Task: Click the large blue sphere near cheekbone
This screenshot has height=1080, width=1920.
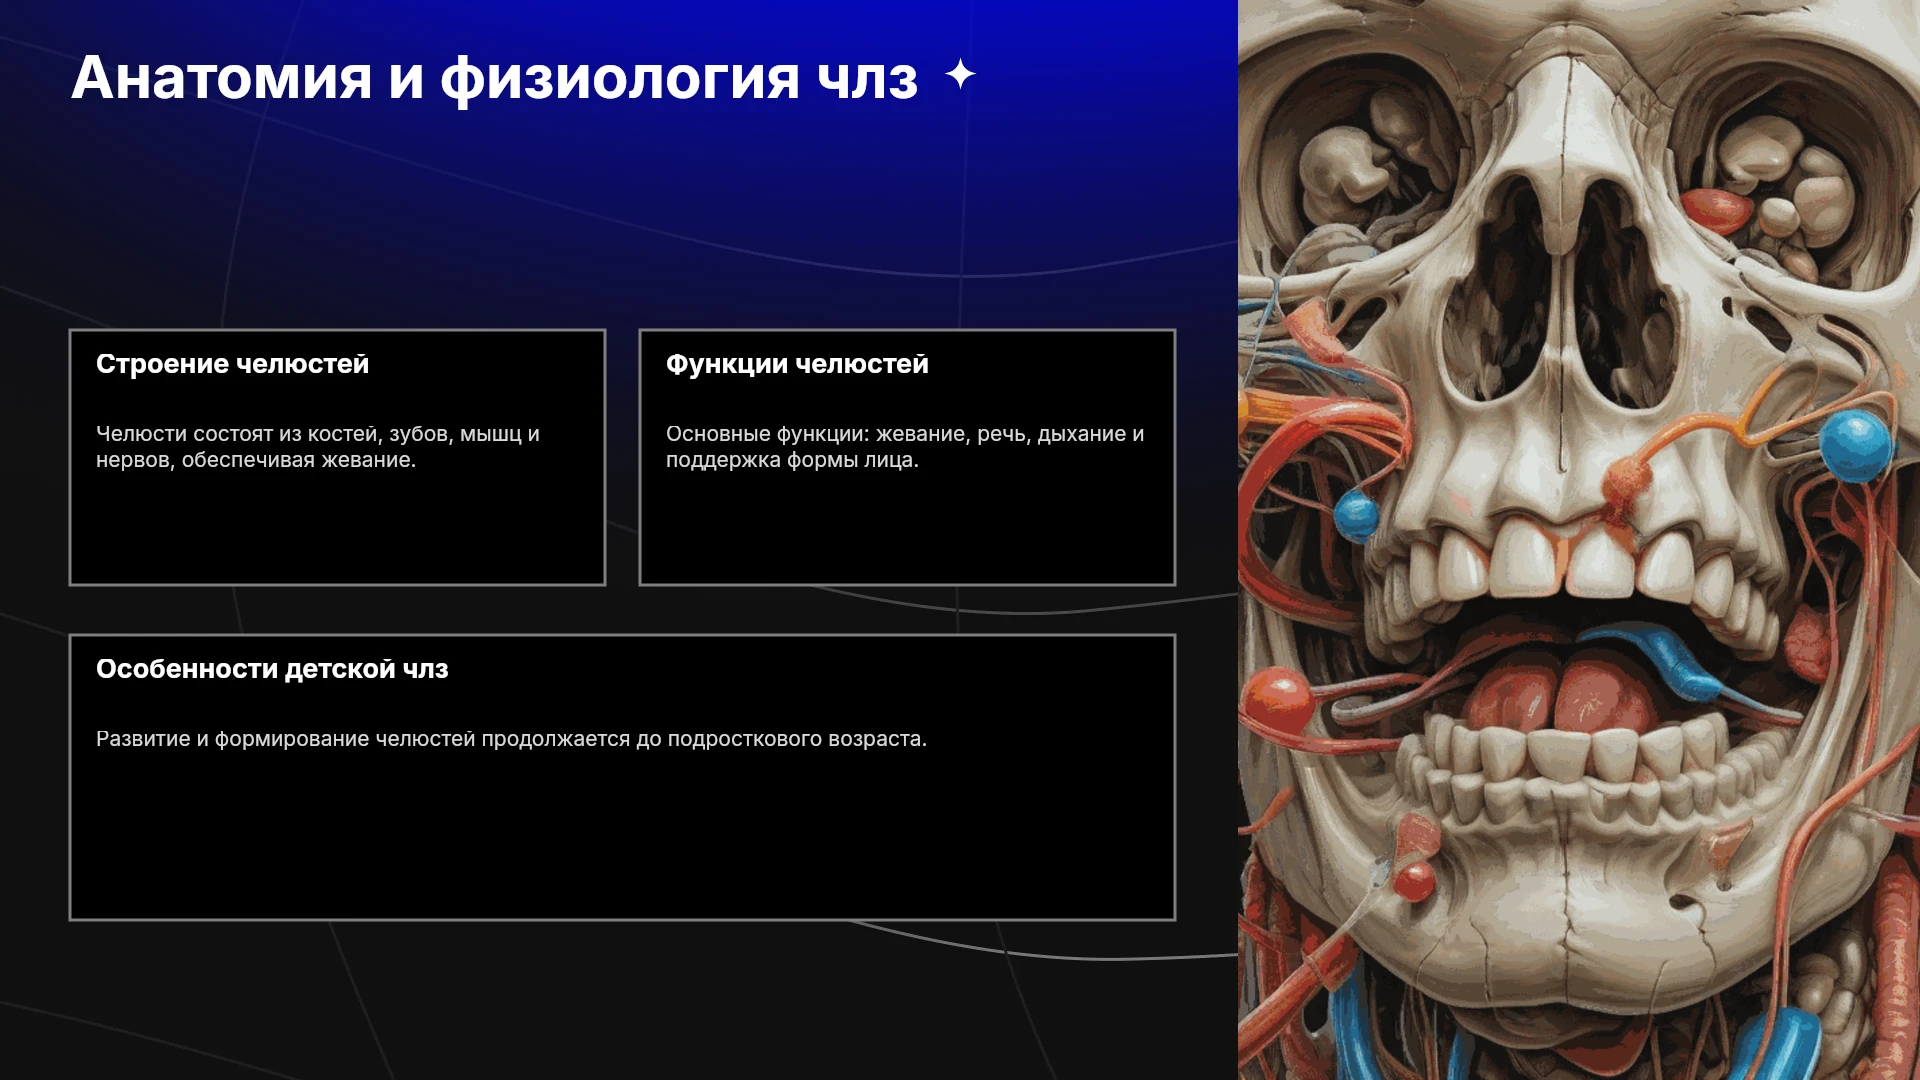Action: [x=1855, y=446]
